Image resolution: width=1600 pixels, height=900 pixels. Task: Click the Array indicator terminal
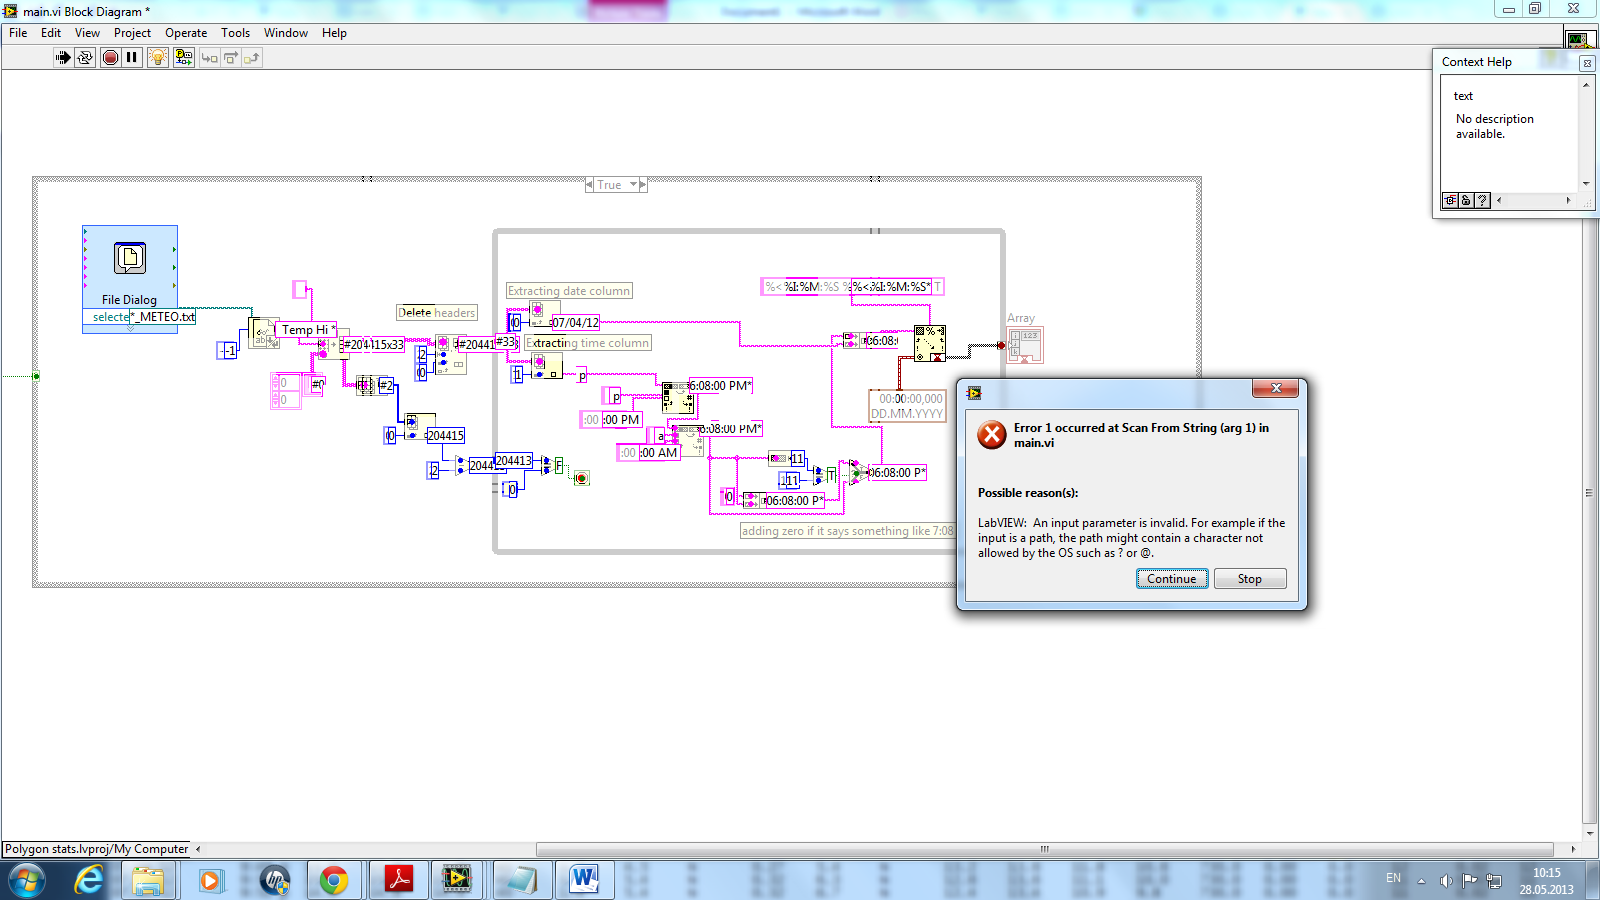(1025, 345)
